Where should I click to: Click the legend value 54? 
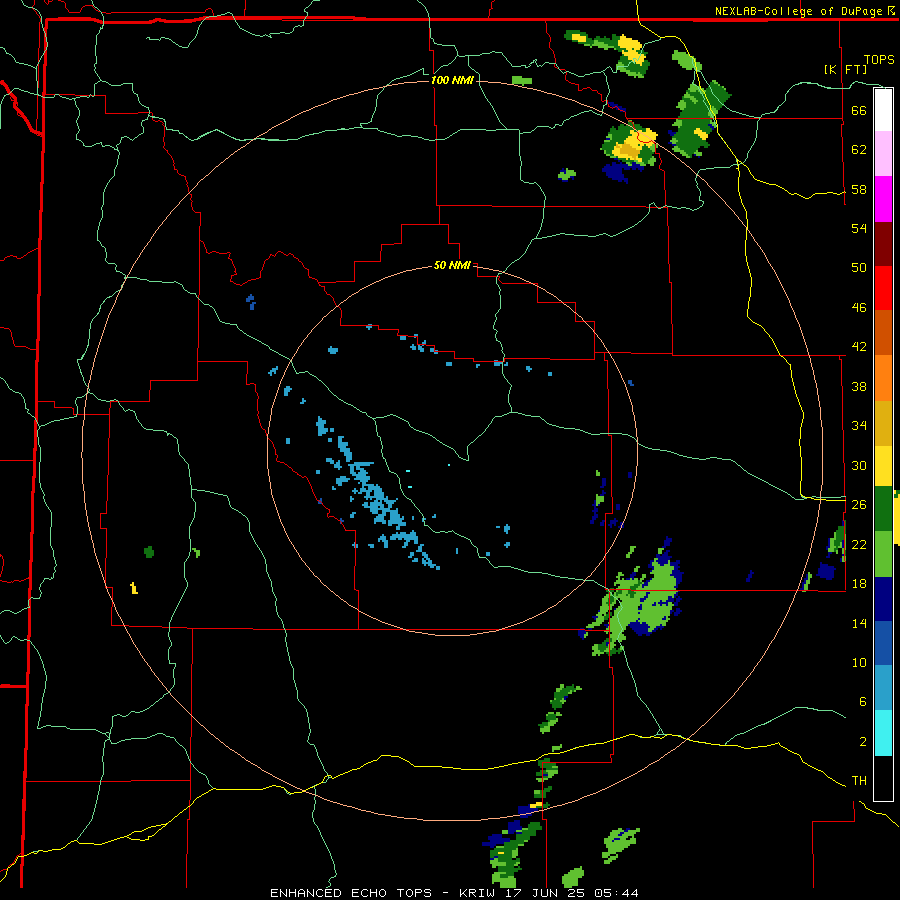click(859, 228)
